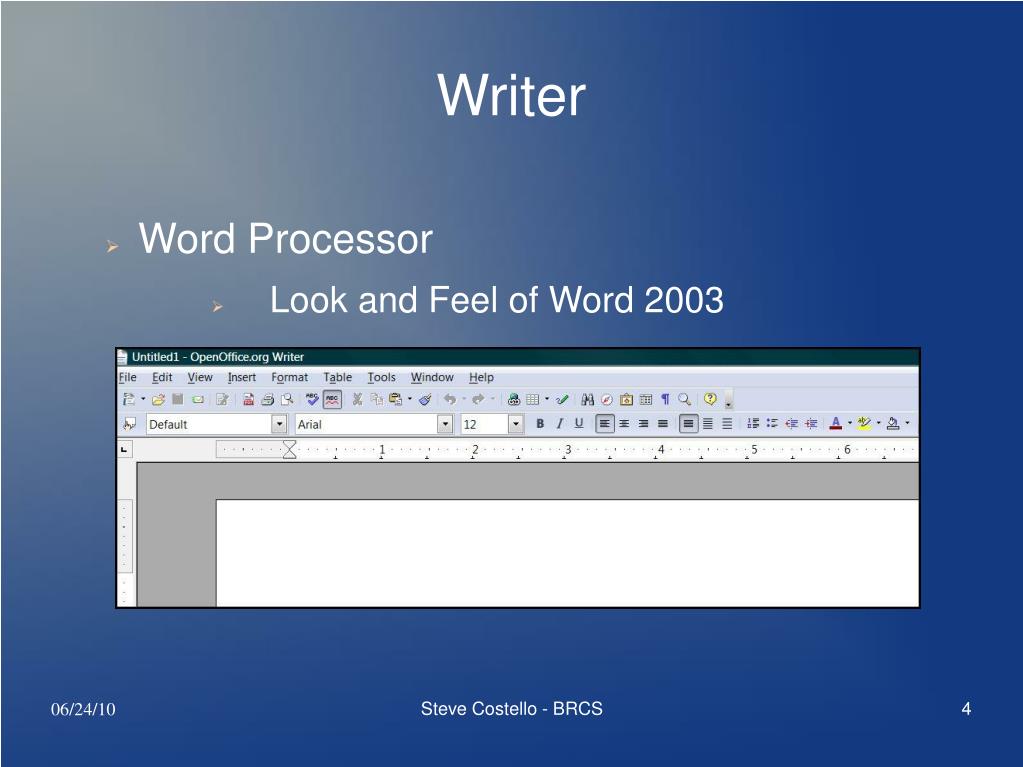
Task: Open Find & Replace binoculars icon
Action: (587, 399)
